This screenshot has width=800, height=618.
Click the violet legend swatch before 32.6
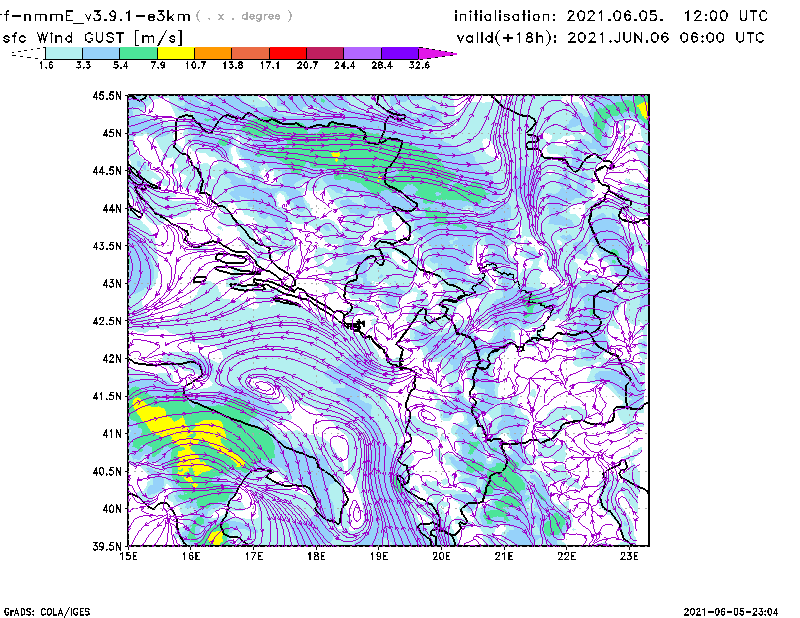coord(400,53)
